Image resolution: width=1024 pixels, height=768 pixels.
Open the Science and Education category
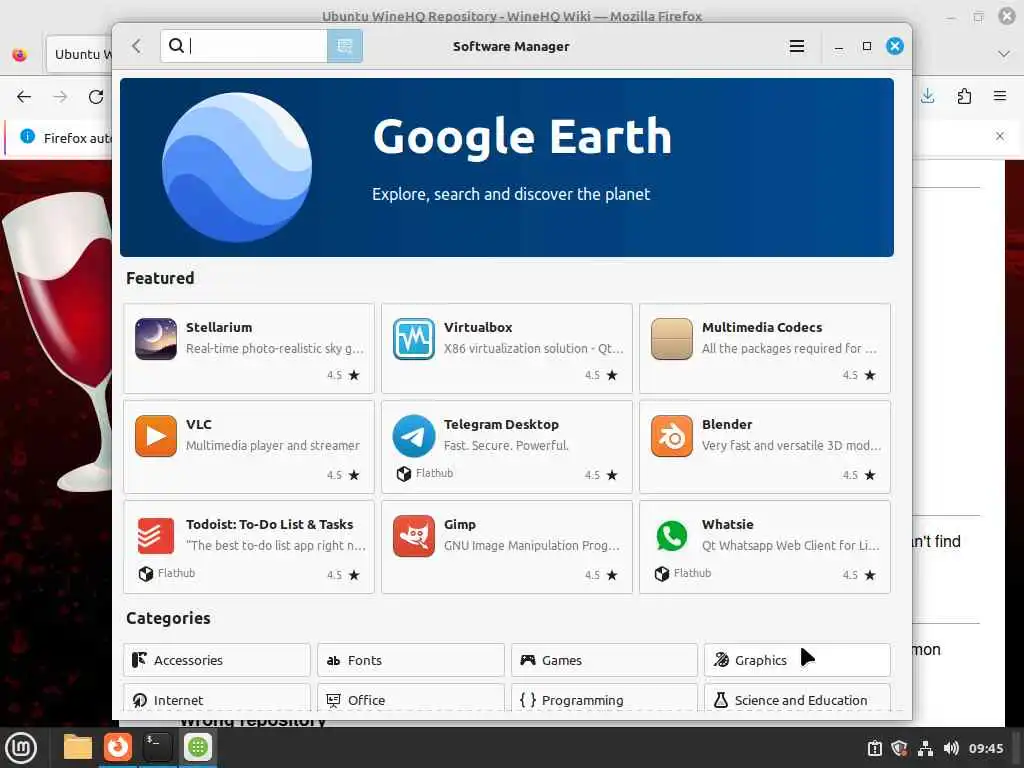click(x=797, y=698)
